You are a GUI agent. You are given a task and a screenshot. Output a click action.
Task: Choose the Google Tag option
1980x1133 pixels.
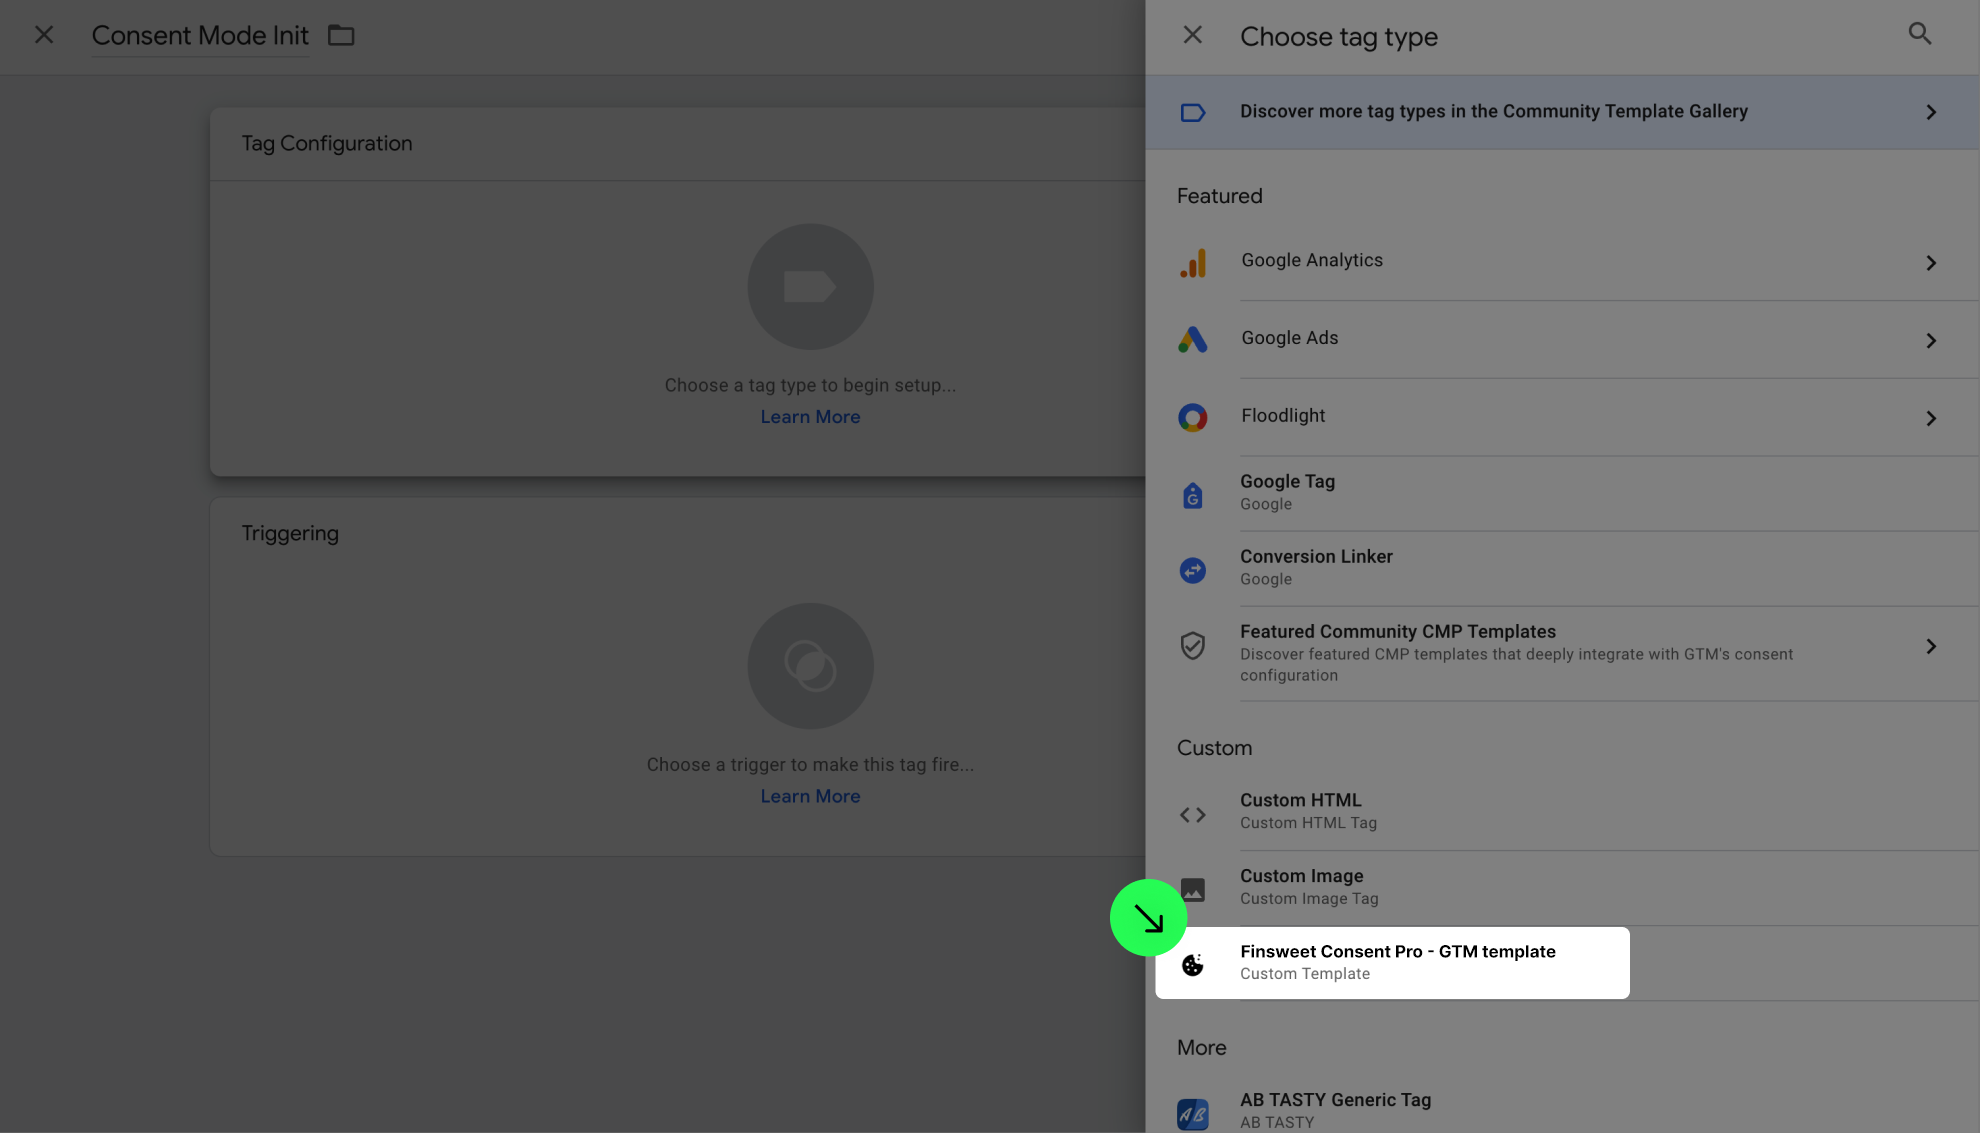[1562, 494]
